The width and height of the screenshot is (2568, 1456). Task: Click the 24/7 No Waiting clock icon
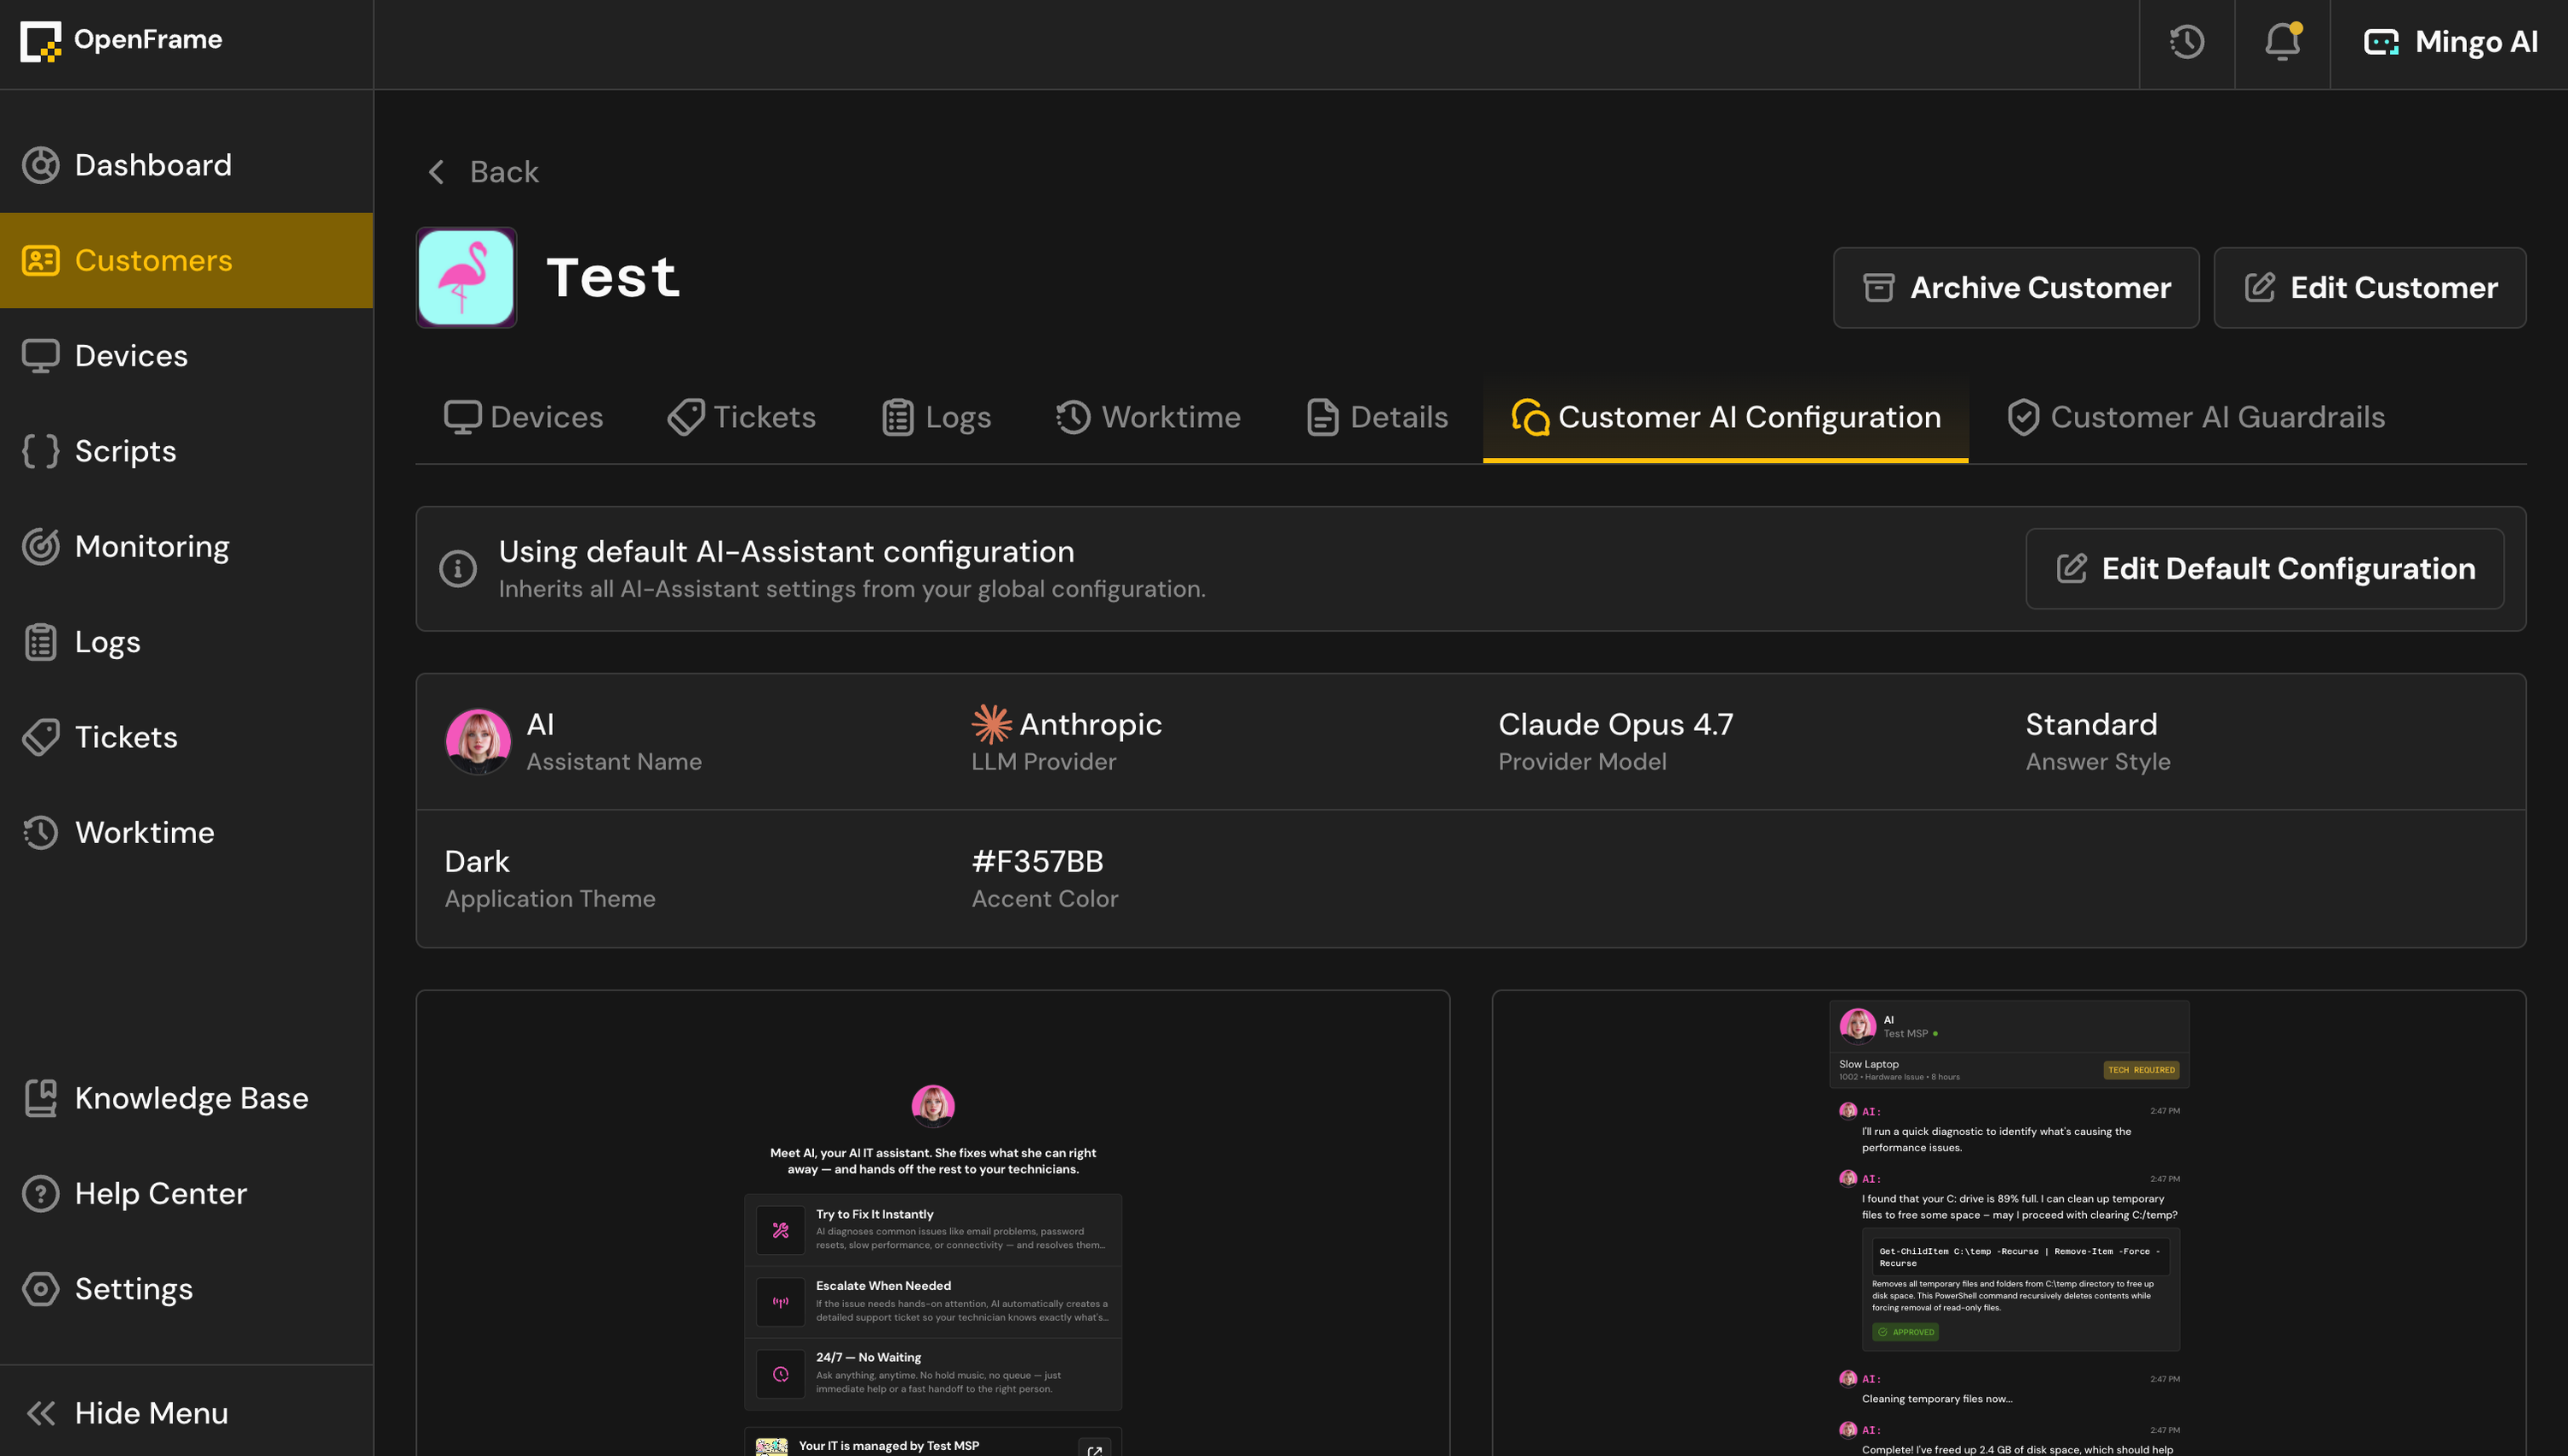[781, 1374]
